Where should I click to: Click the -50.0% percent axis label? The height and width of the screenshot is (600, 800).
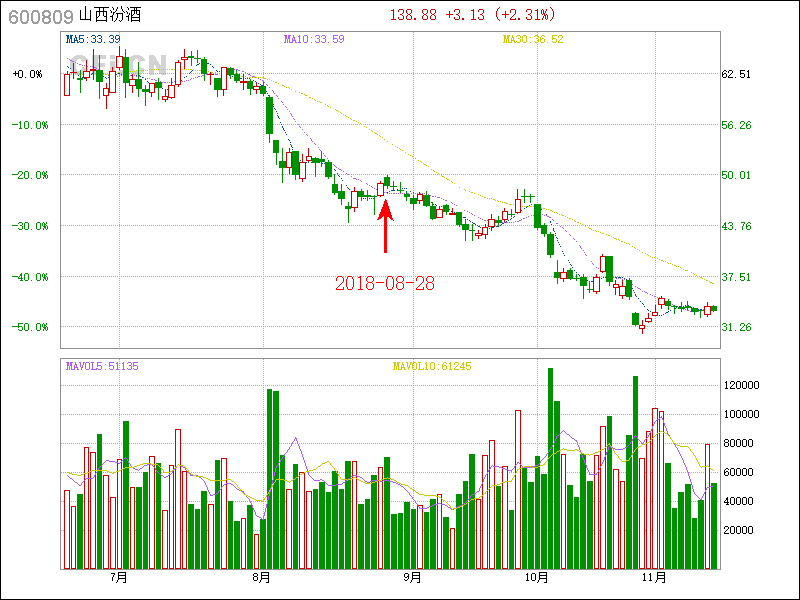tap(27, 327)
